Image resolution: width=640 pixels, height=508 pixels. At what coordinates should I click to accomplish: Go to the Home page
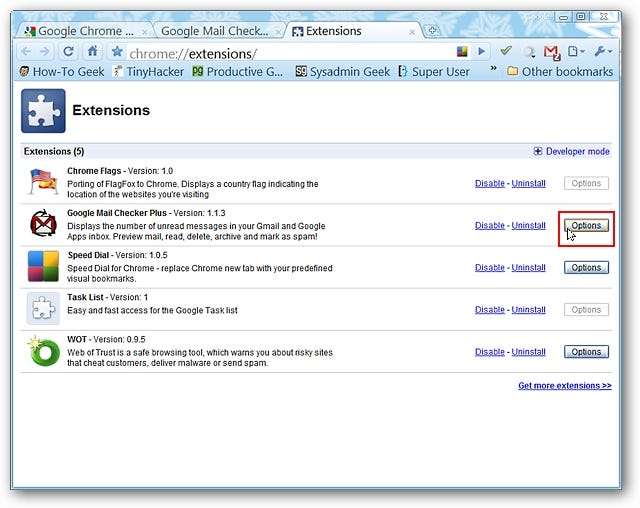coord(93,51)
